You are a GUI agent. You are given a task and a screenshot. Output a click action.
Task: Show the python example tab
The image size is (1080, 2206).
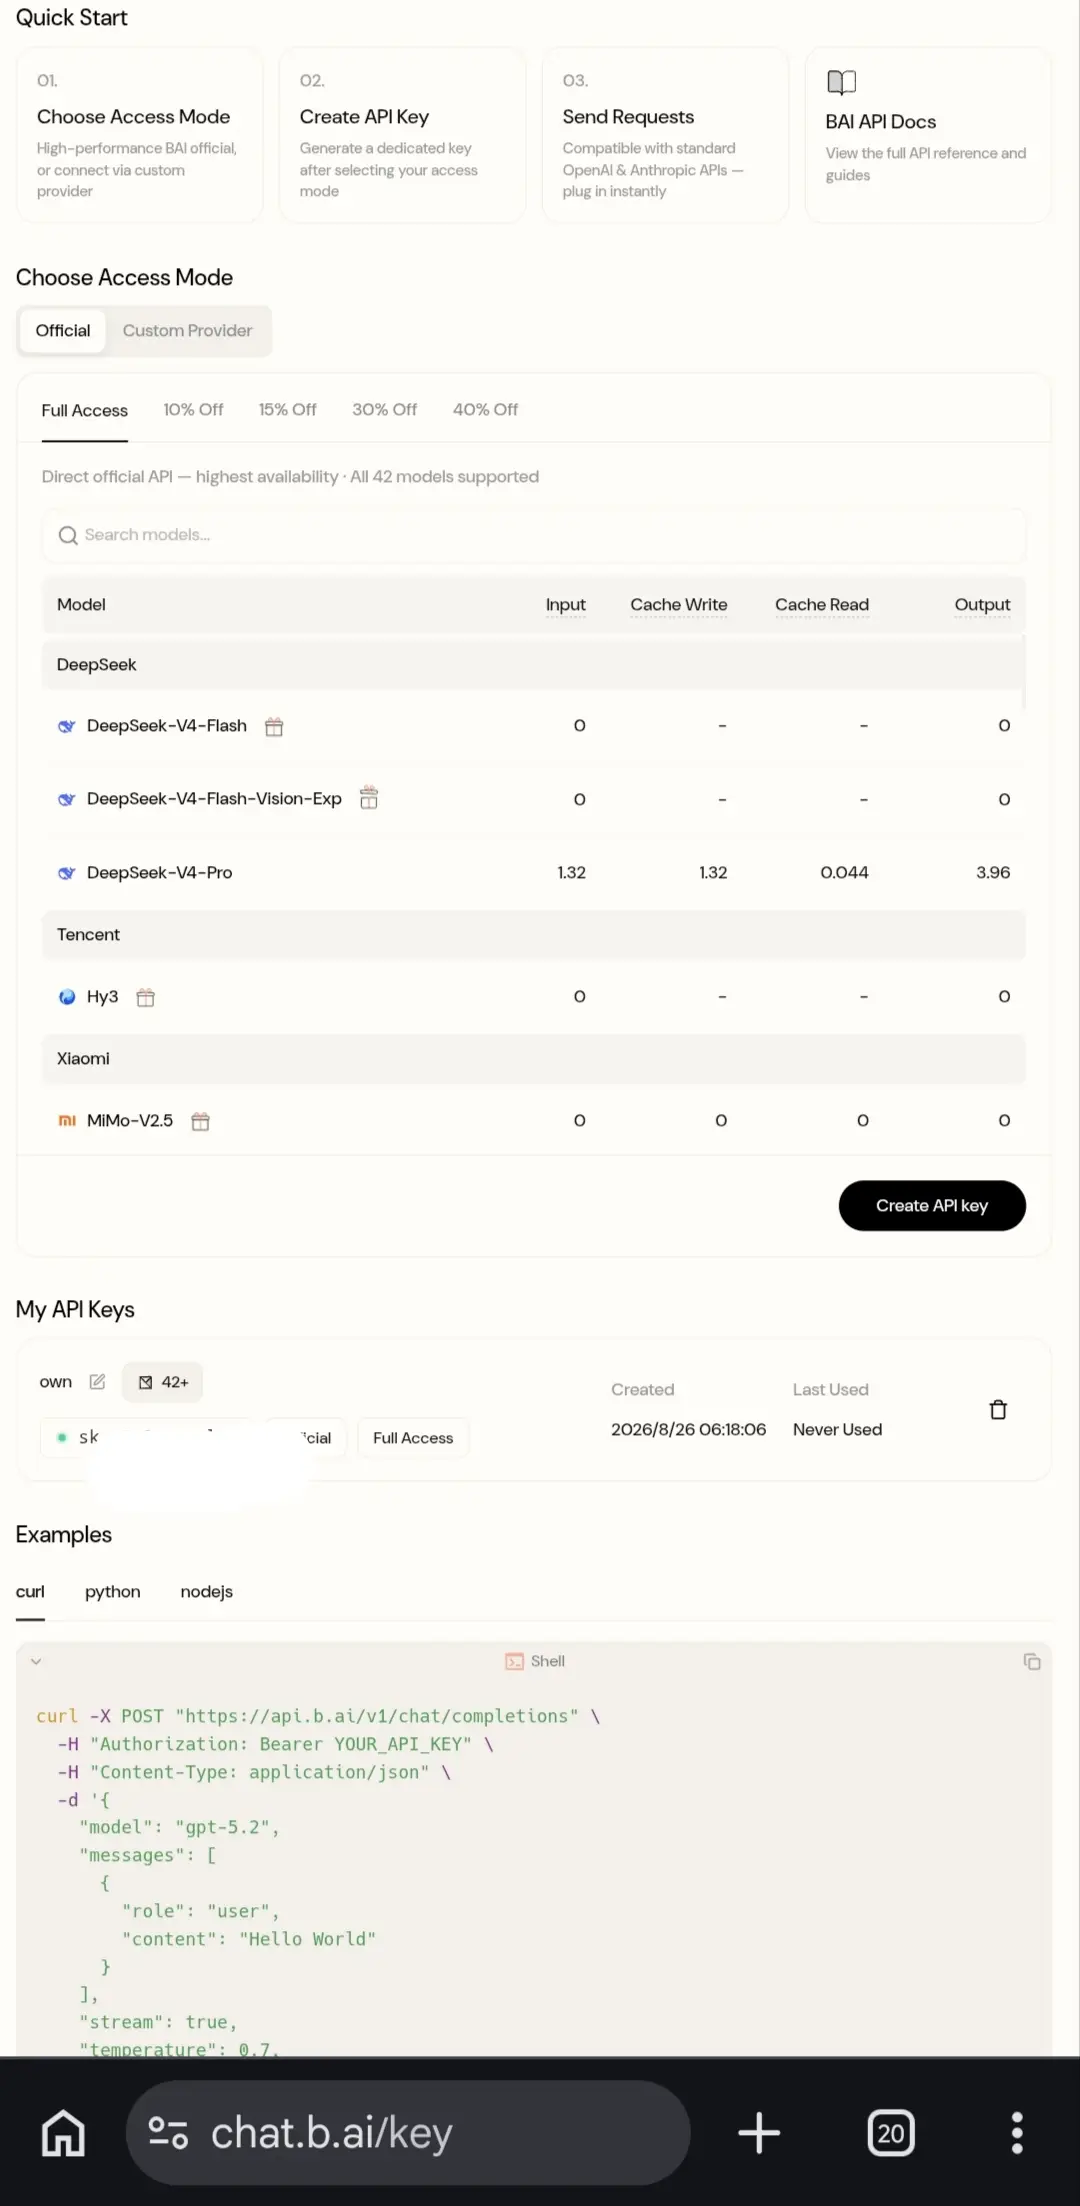[x=112, y=1592]
